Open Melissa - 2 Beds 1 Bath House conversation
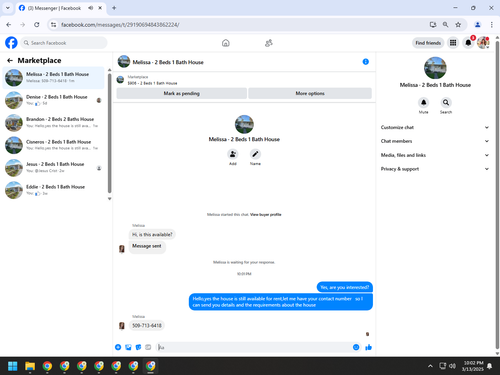 pos(54,77)
